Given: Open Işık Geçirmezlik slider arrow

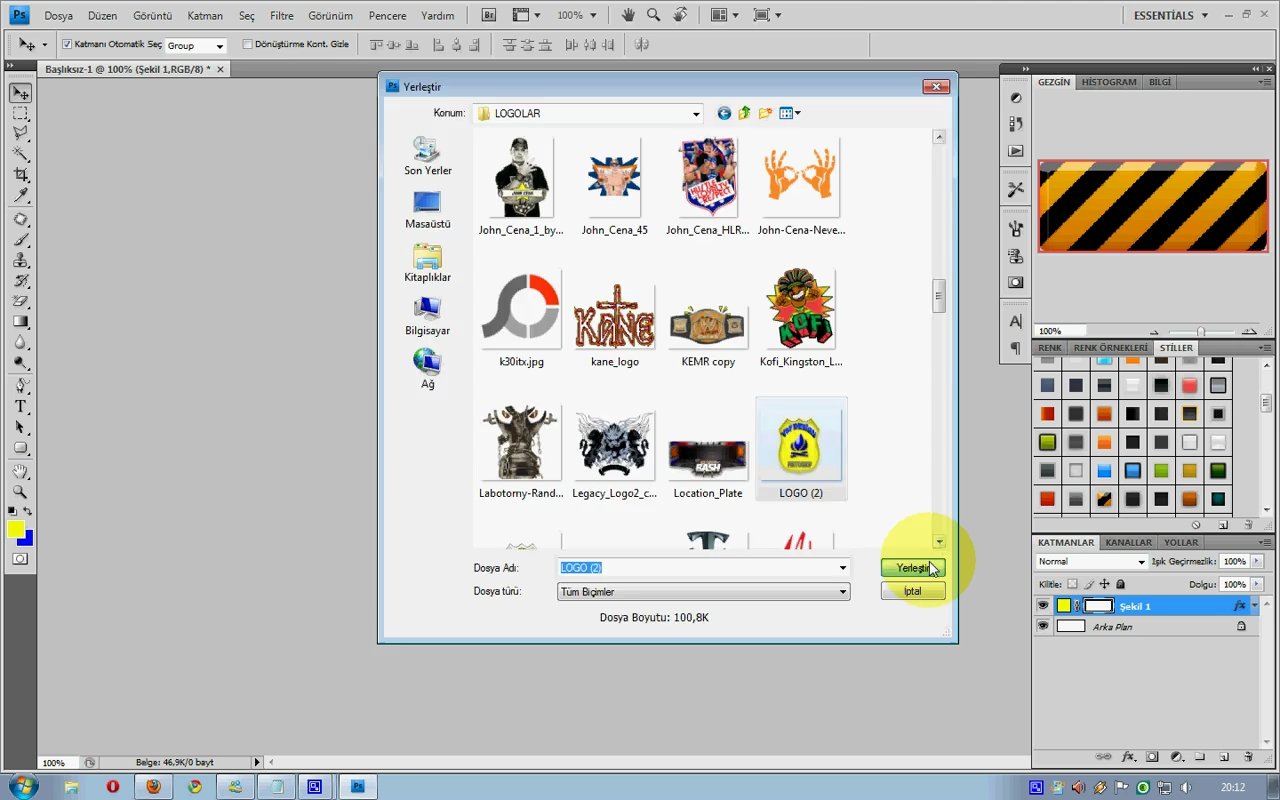Looking at the screenshot, I should 1257,562.
